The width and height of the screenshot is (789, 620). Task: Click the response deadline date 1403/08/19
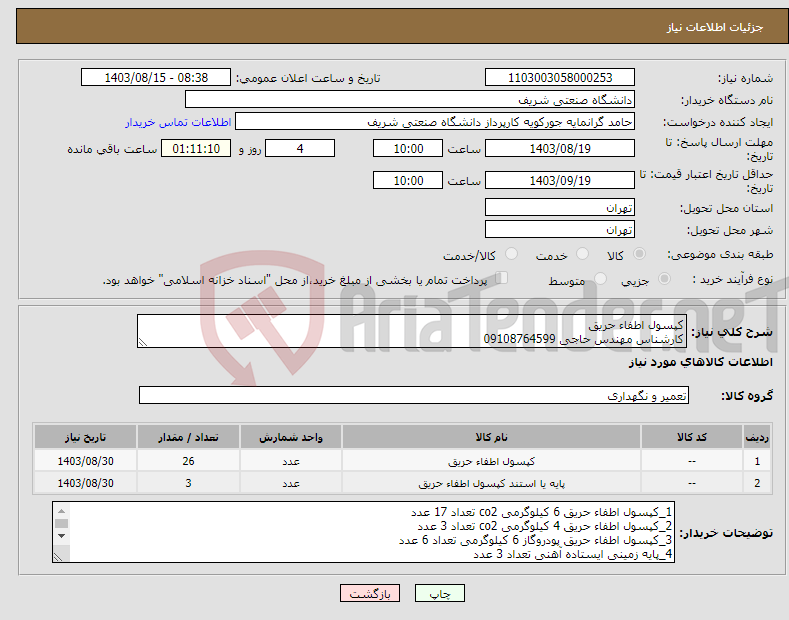[x=560, y=148]
